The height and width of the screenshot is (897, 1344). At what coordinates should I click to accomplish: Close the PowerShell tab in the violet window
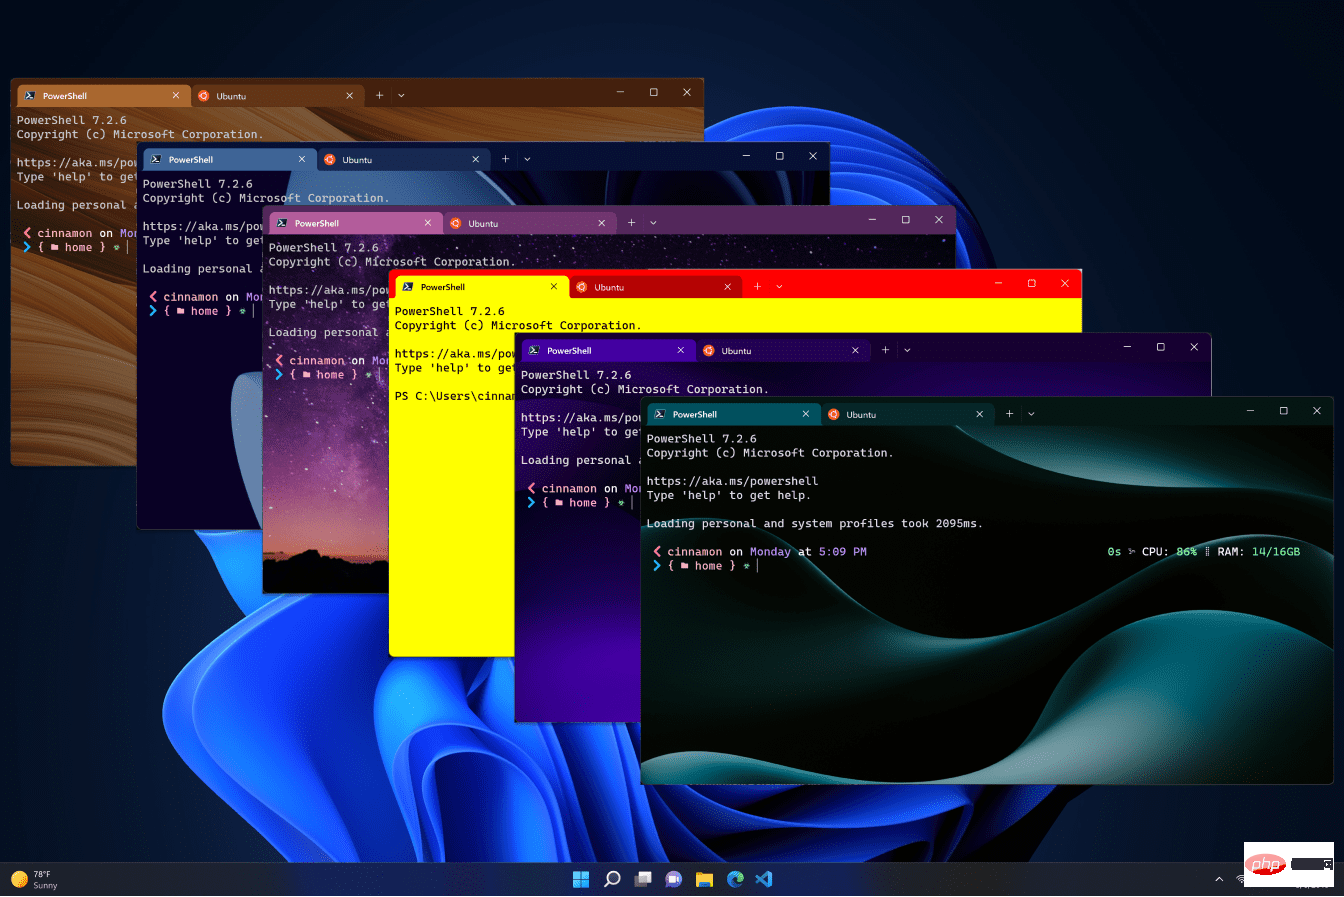click(x=680, y=350)
